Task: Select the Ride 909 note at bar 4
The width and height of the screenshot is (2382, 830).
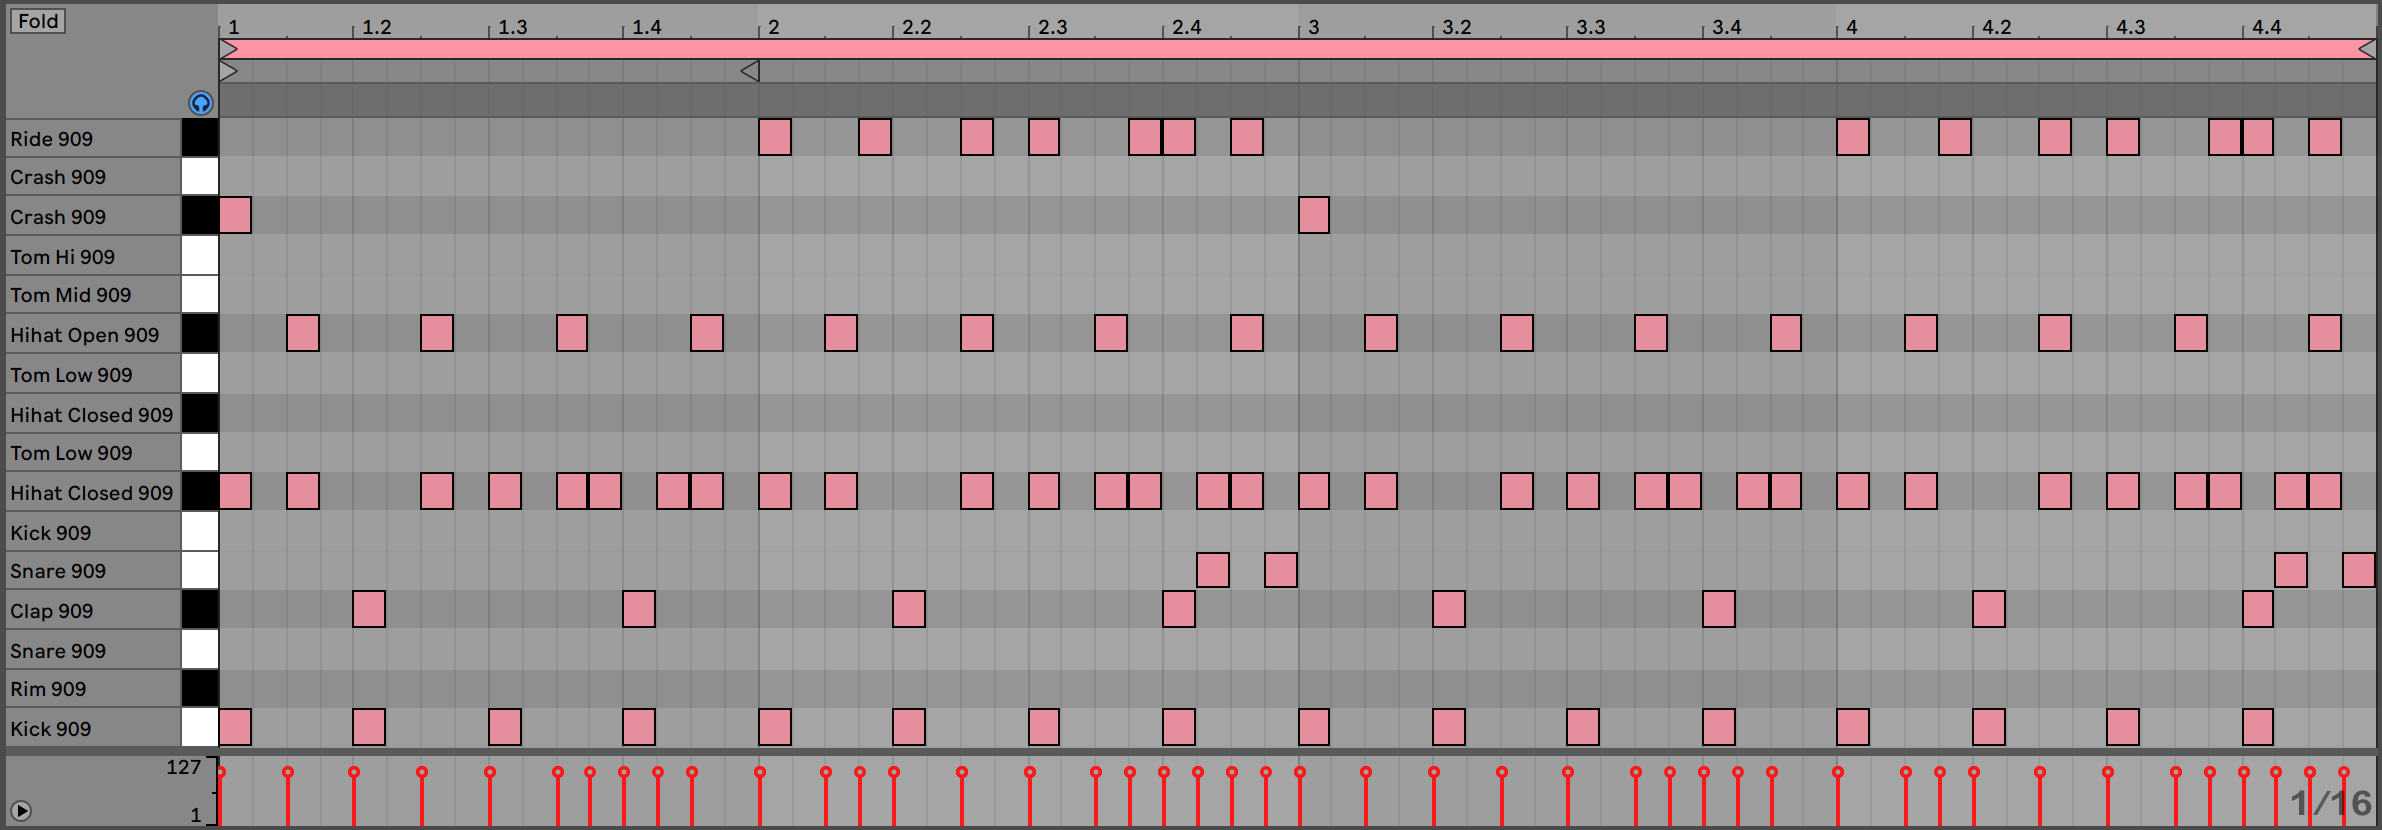Action: coord(1853,137)
